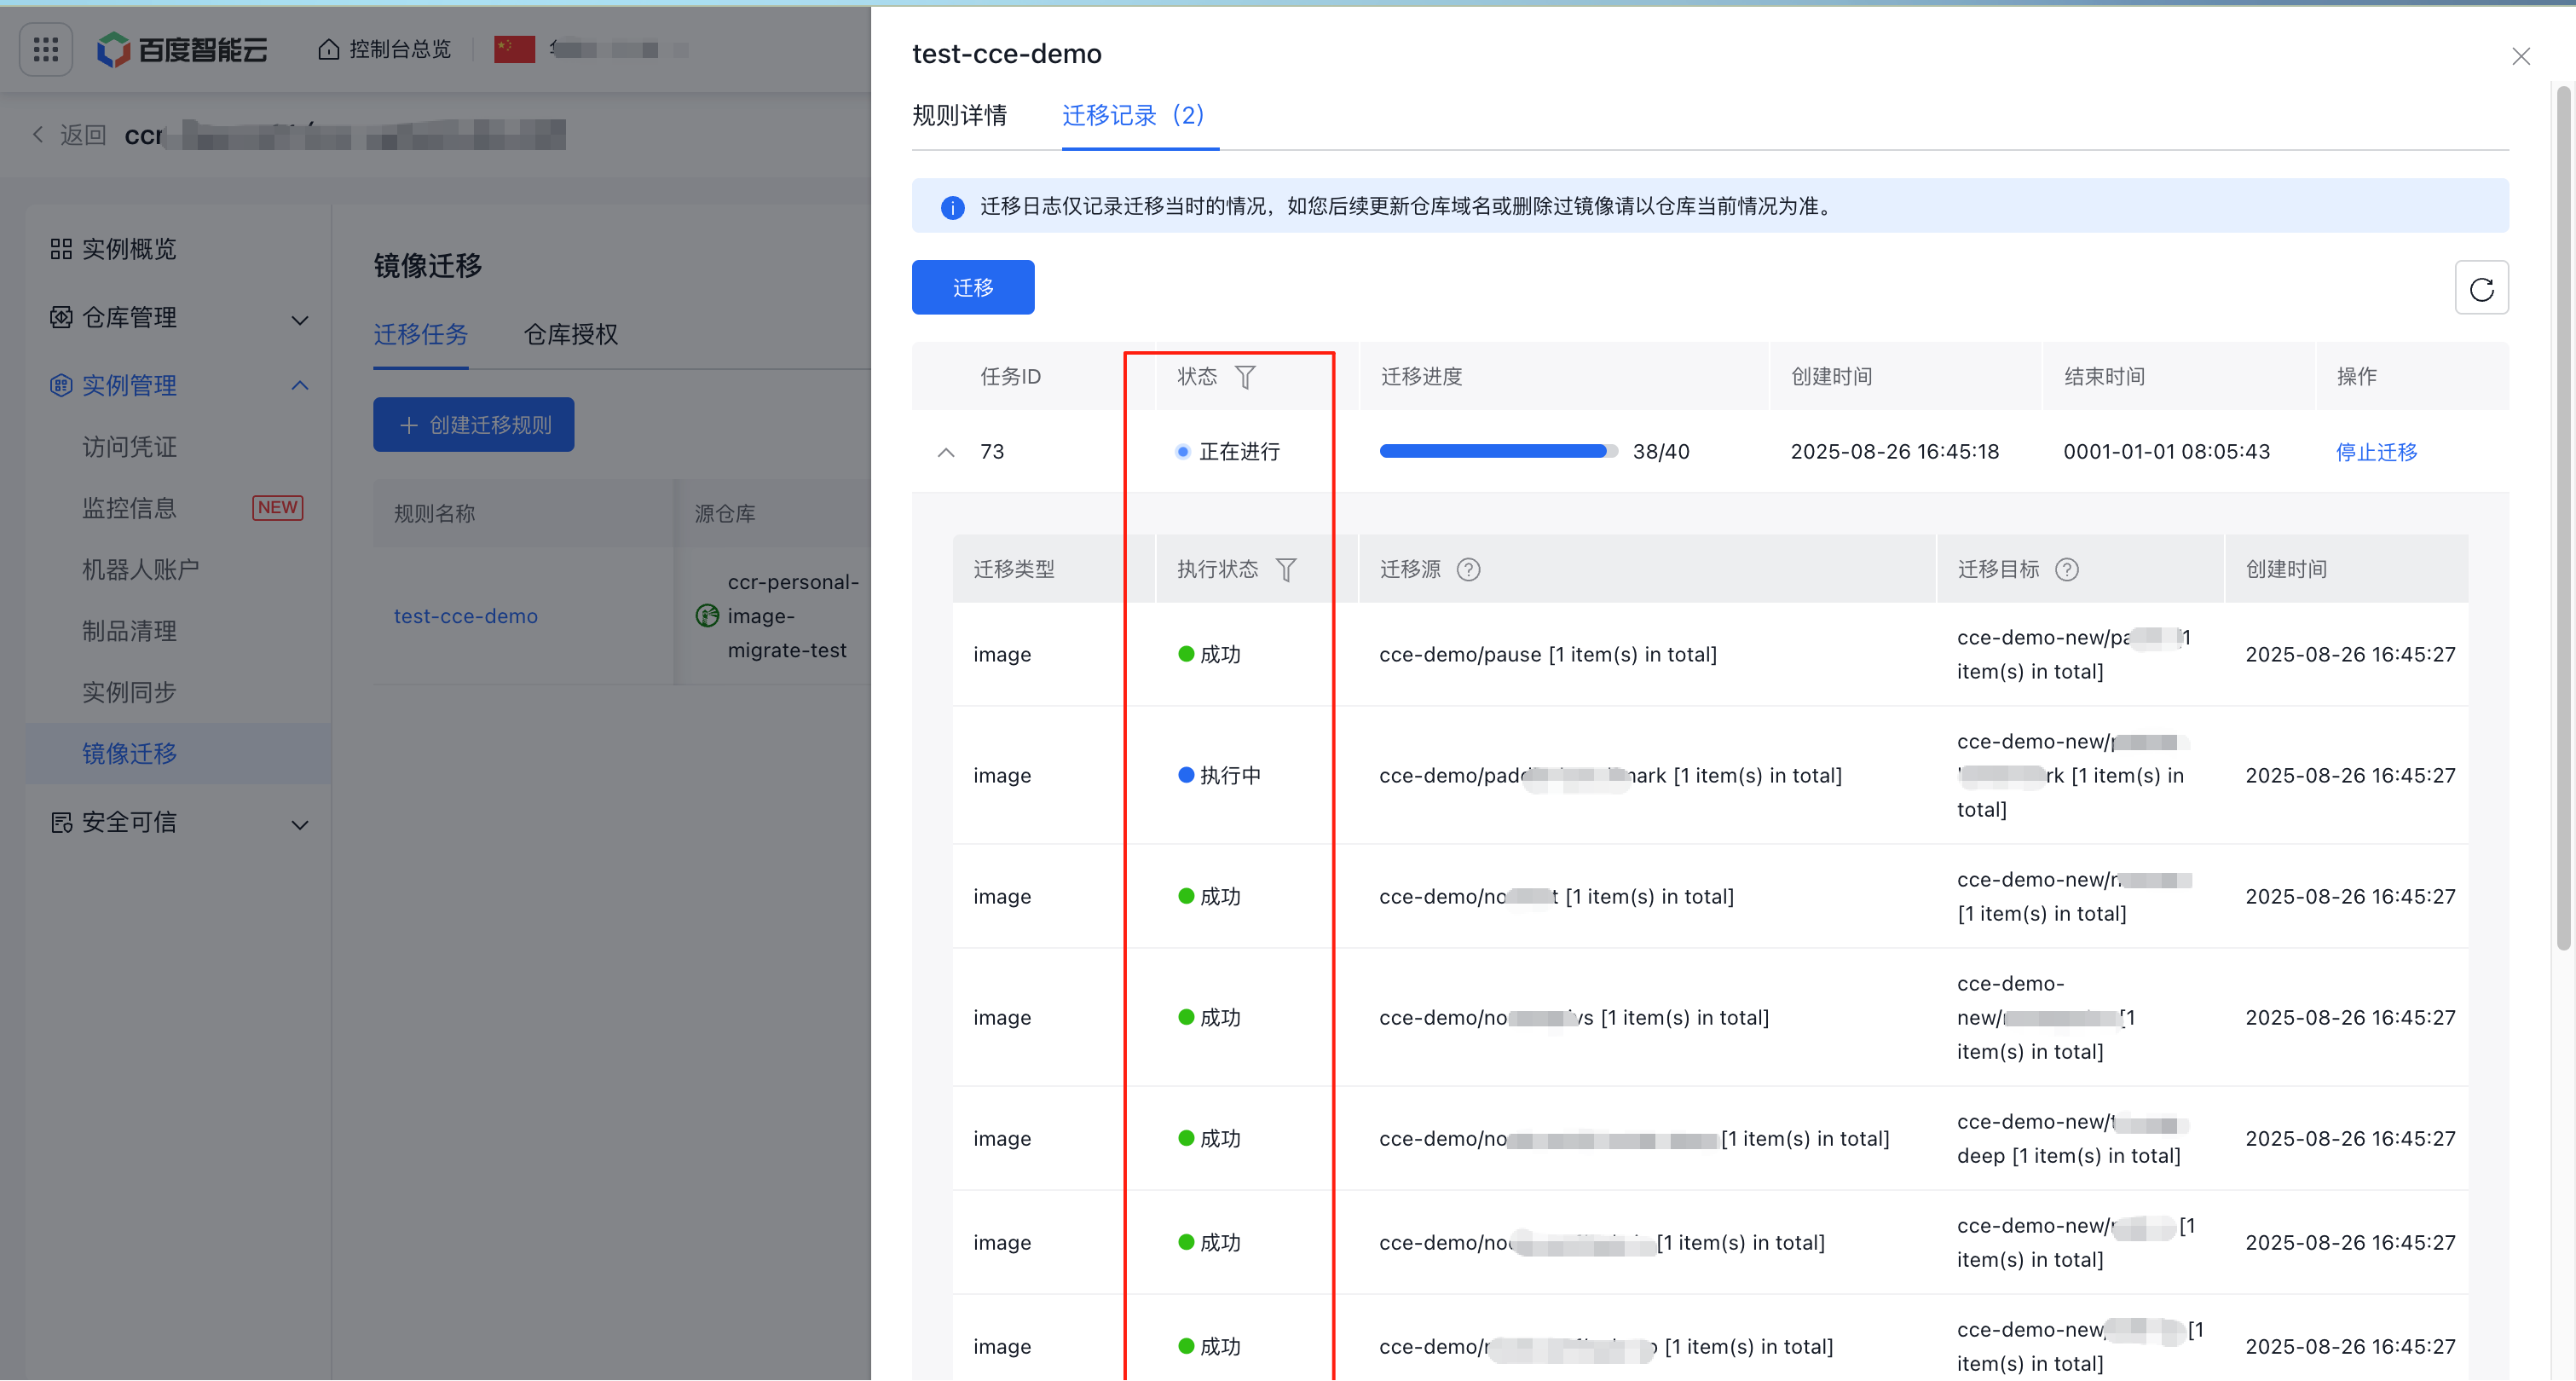The height and width of the screenshot is (1381, 2576).
Task: Click the plus icon in 创建迁移规则
Action: pyautogui.click(x=408, y=426)
